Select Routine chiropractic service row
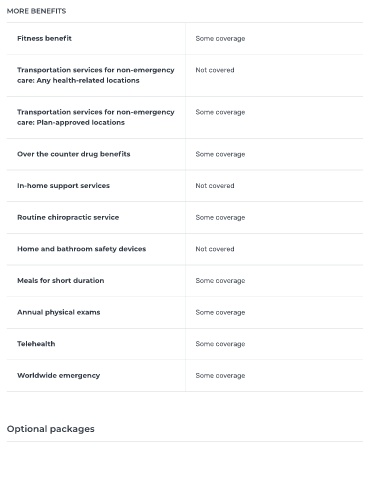This screenshot has height=480, width=370. point(184,217)
